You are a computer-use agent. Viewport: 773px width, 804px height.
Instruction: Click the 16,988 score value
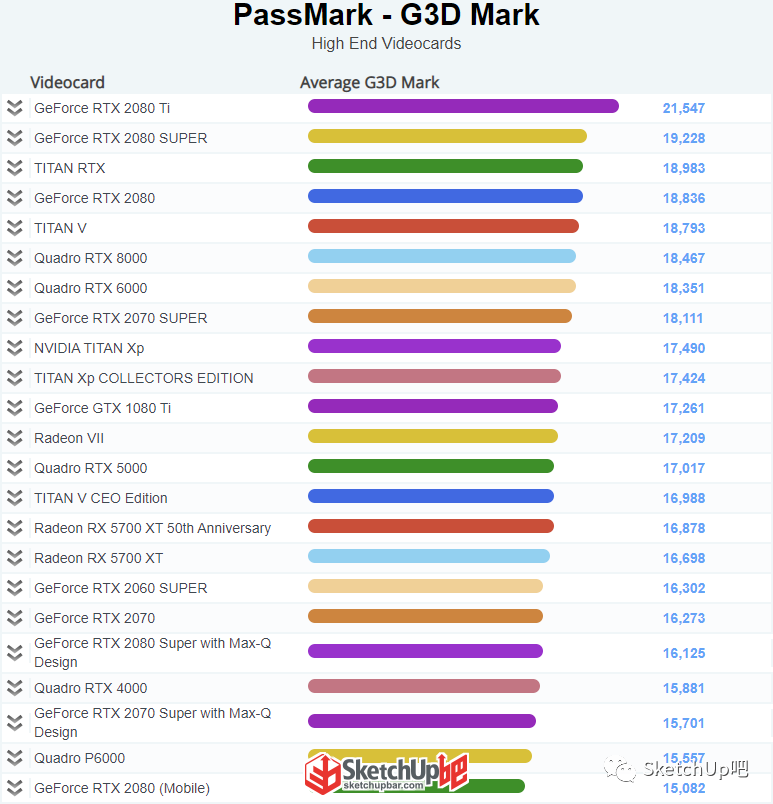point(684,498)
